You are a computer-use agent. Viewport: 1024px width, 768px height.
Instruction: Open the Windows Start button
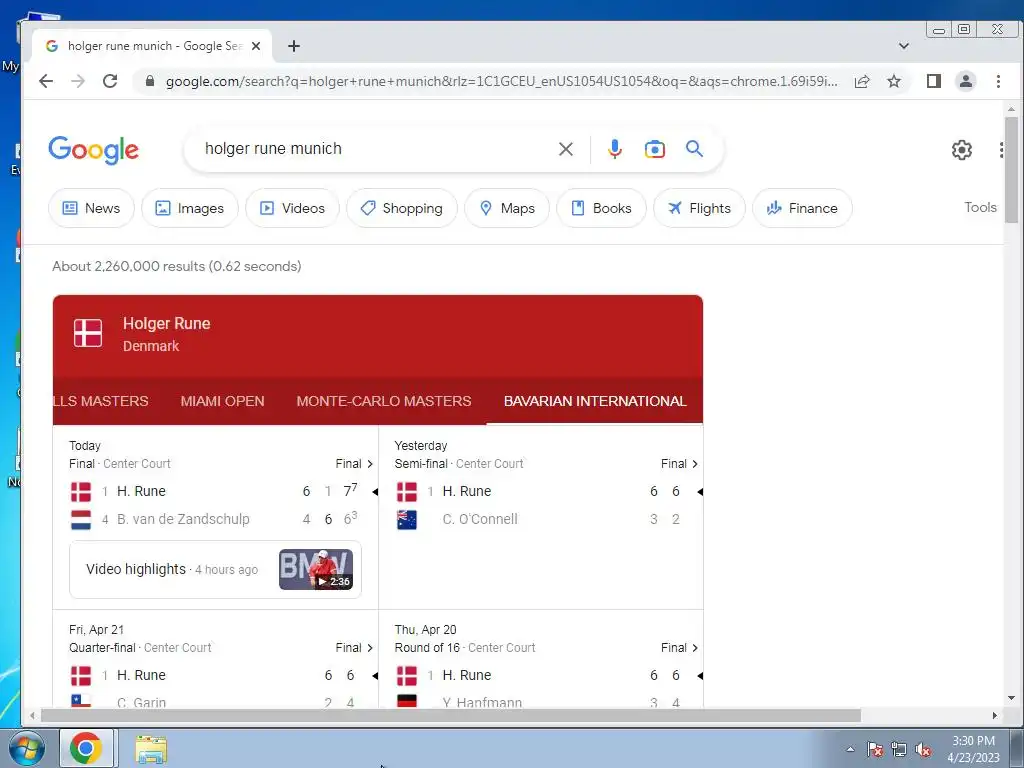(26, 748)
